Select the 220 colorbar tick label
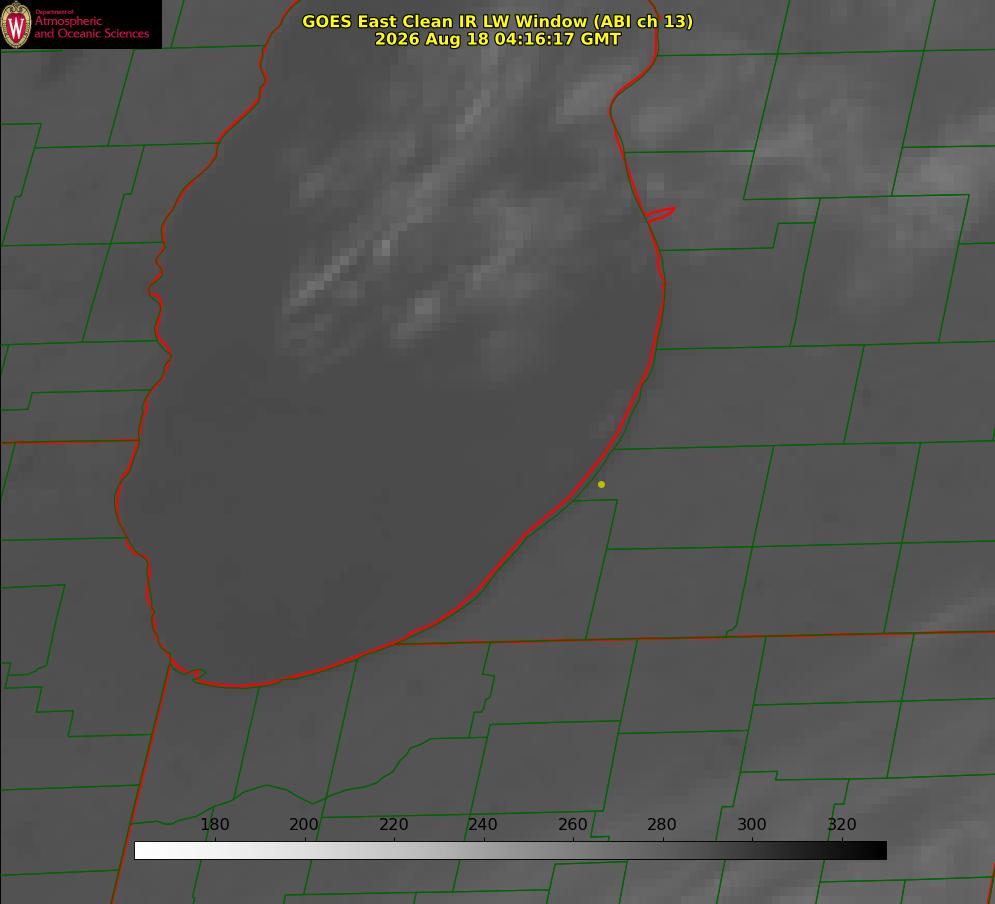 393,824
